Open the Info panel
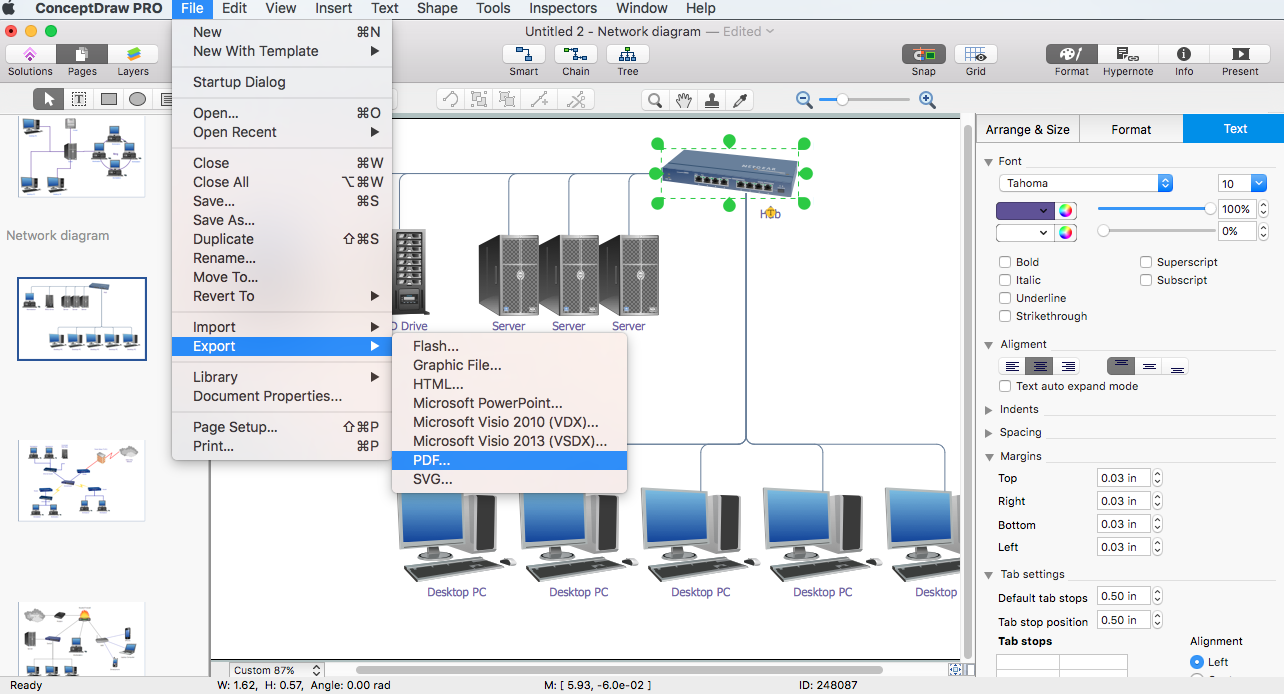The width and height of the screenshot is (1284, 694). coord(1183,54)
